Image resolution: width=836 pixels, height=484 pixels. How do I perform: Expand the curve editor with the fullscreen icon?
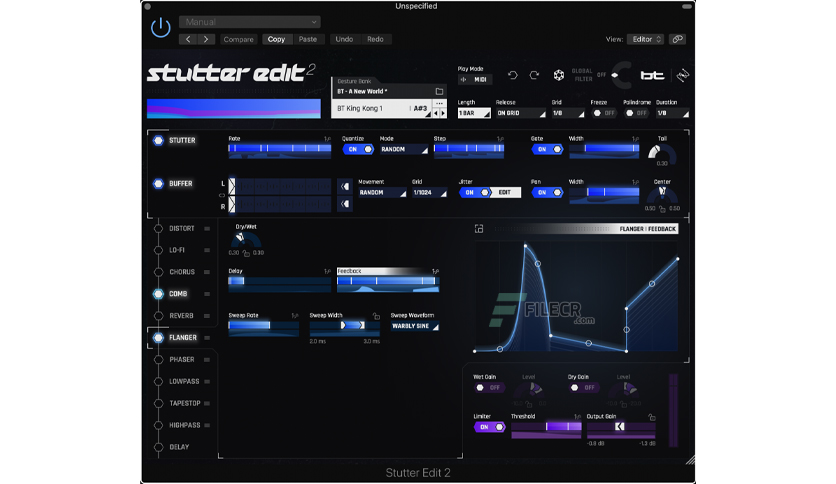pyautogui.click(x=479, y=229)
